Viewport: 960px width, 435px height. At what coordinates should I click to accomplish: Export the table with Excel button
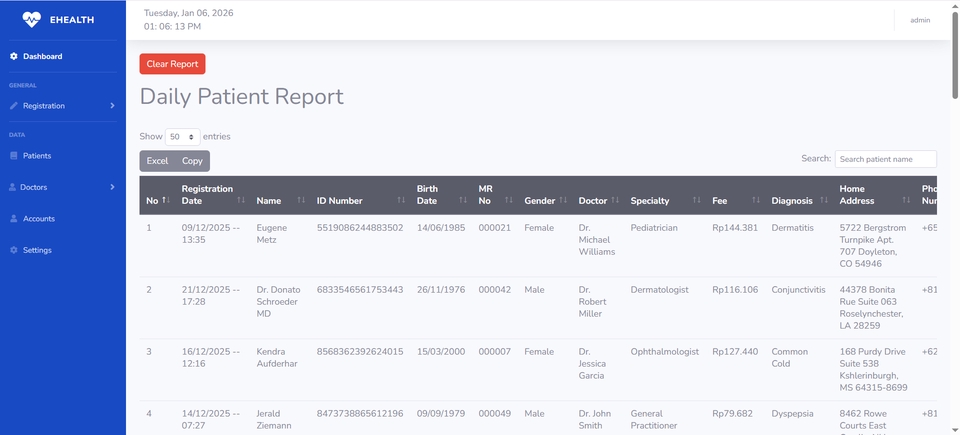[157, 161]
